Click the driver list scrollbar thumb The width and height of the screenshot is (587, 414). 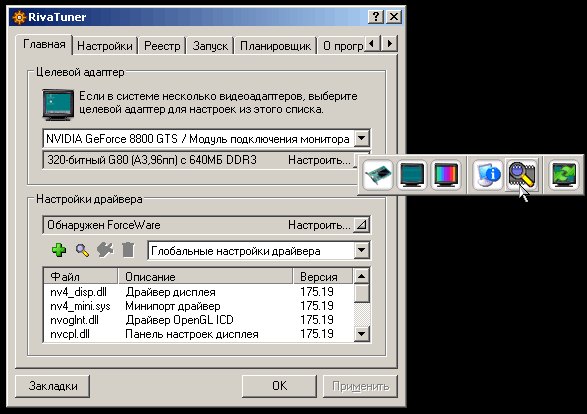[362, 293]
